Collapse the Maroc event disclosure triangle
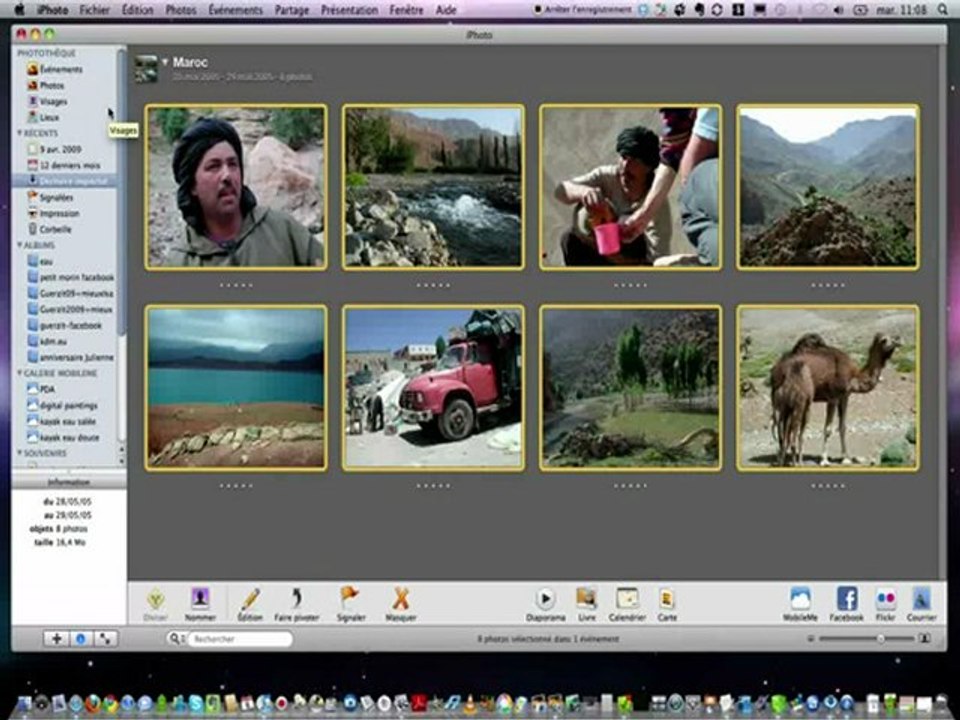The image size is (960, 720). [x=165, y=62]
